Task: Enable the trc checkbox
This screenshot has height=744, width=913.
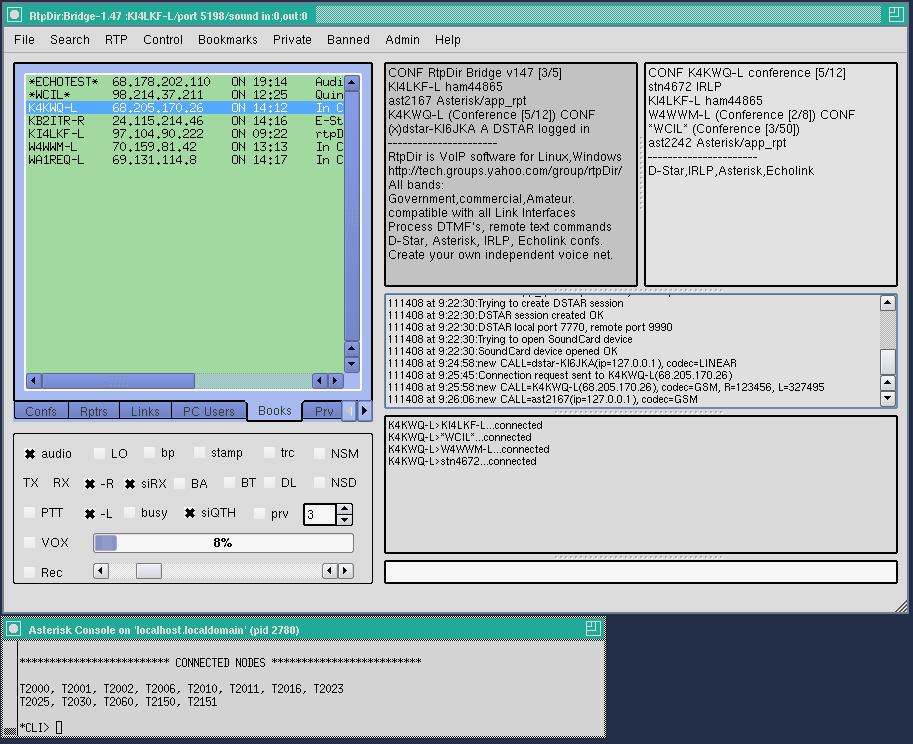Action: pyautogui.click(x=269, y=452)
